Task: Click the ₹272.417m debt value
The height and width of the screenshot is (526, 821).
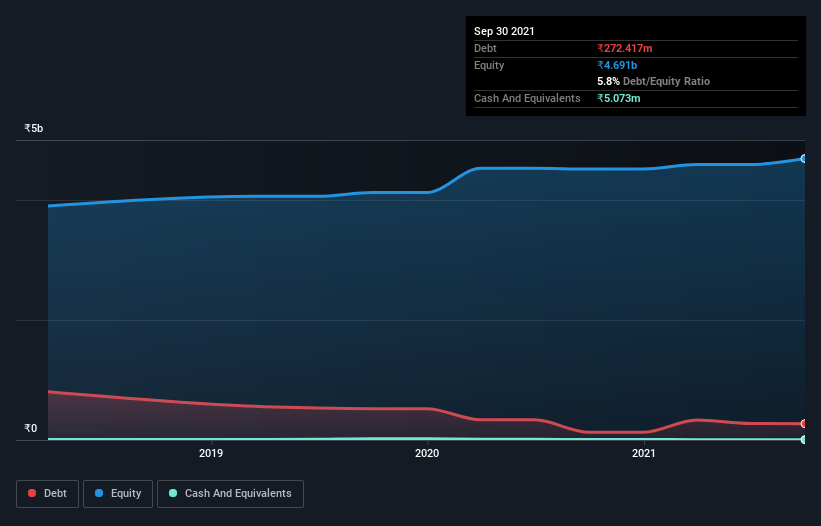Action: [x=625, y=48]
